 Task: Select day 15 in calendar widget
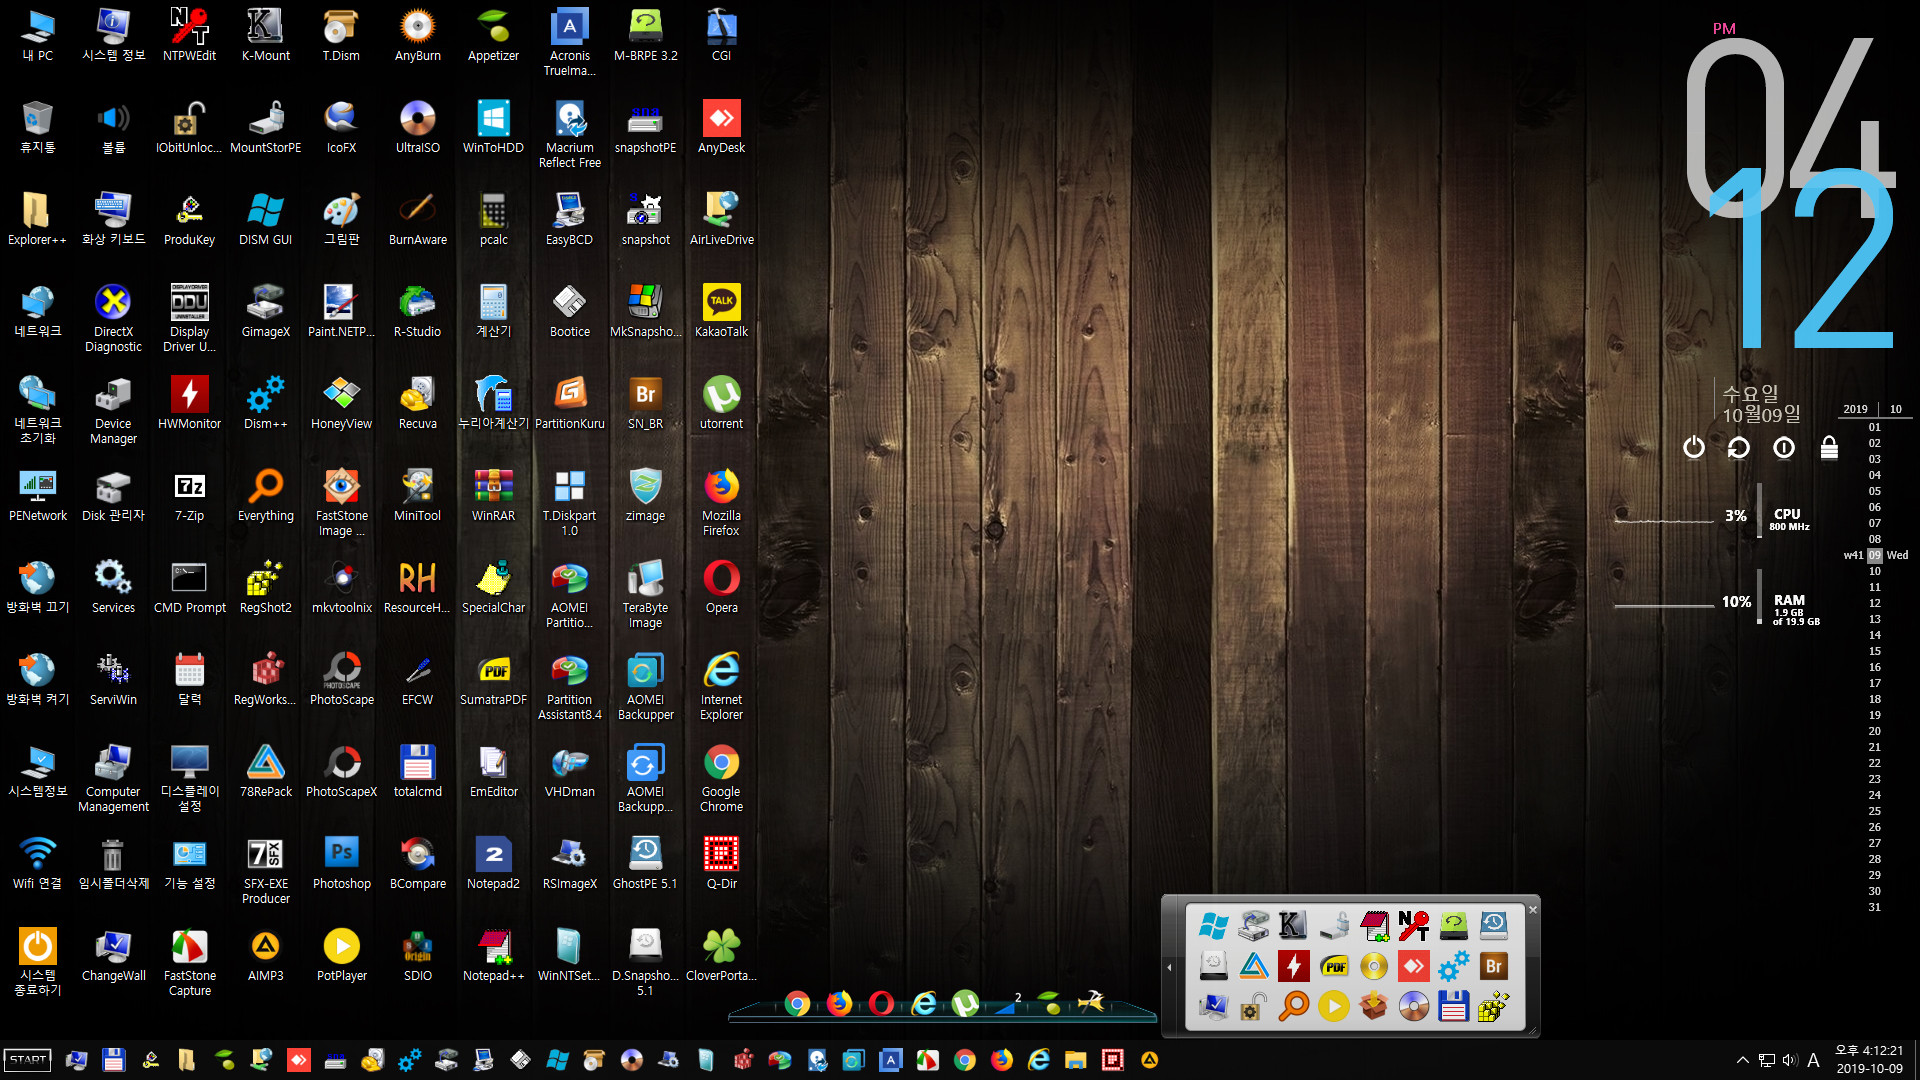point(1874,651)
